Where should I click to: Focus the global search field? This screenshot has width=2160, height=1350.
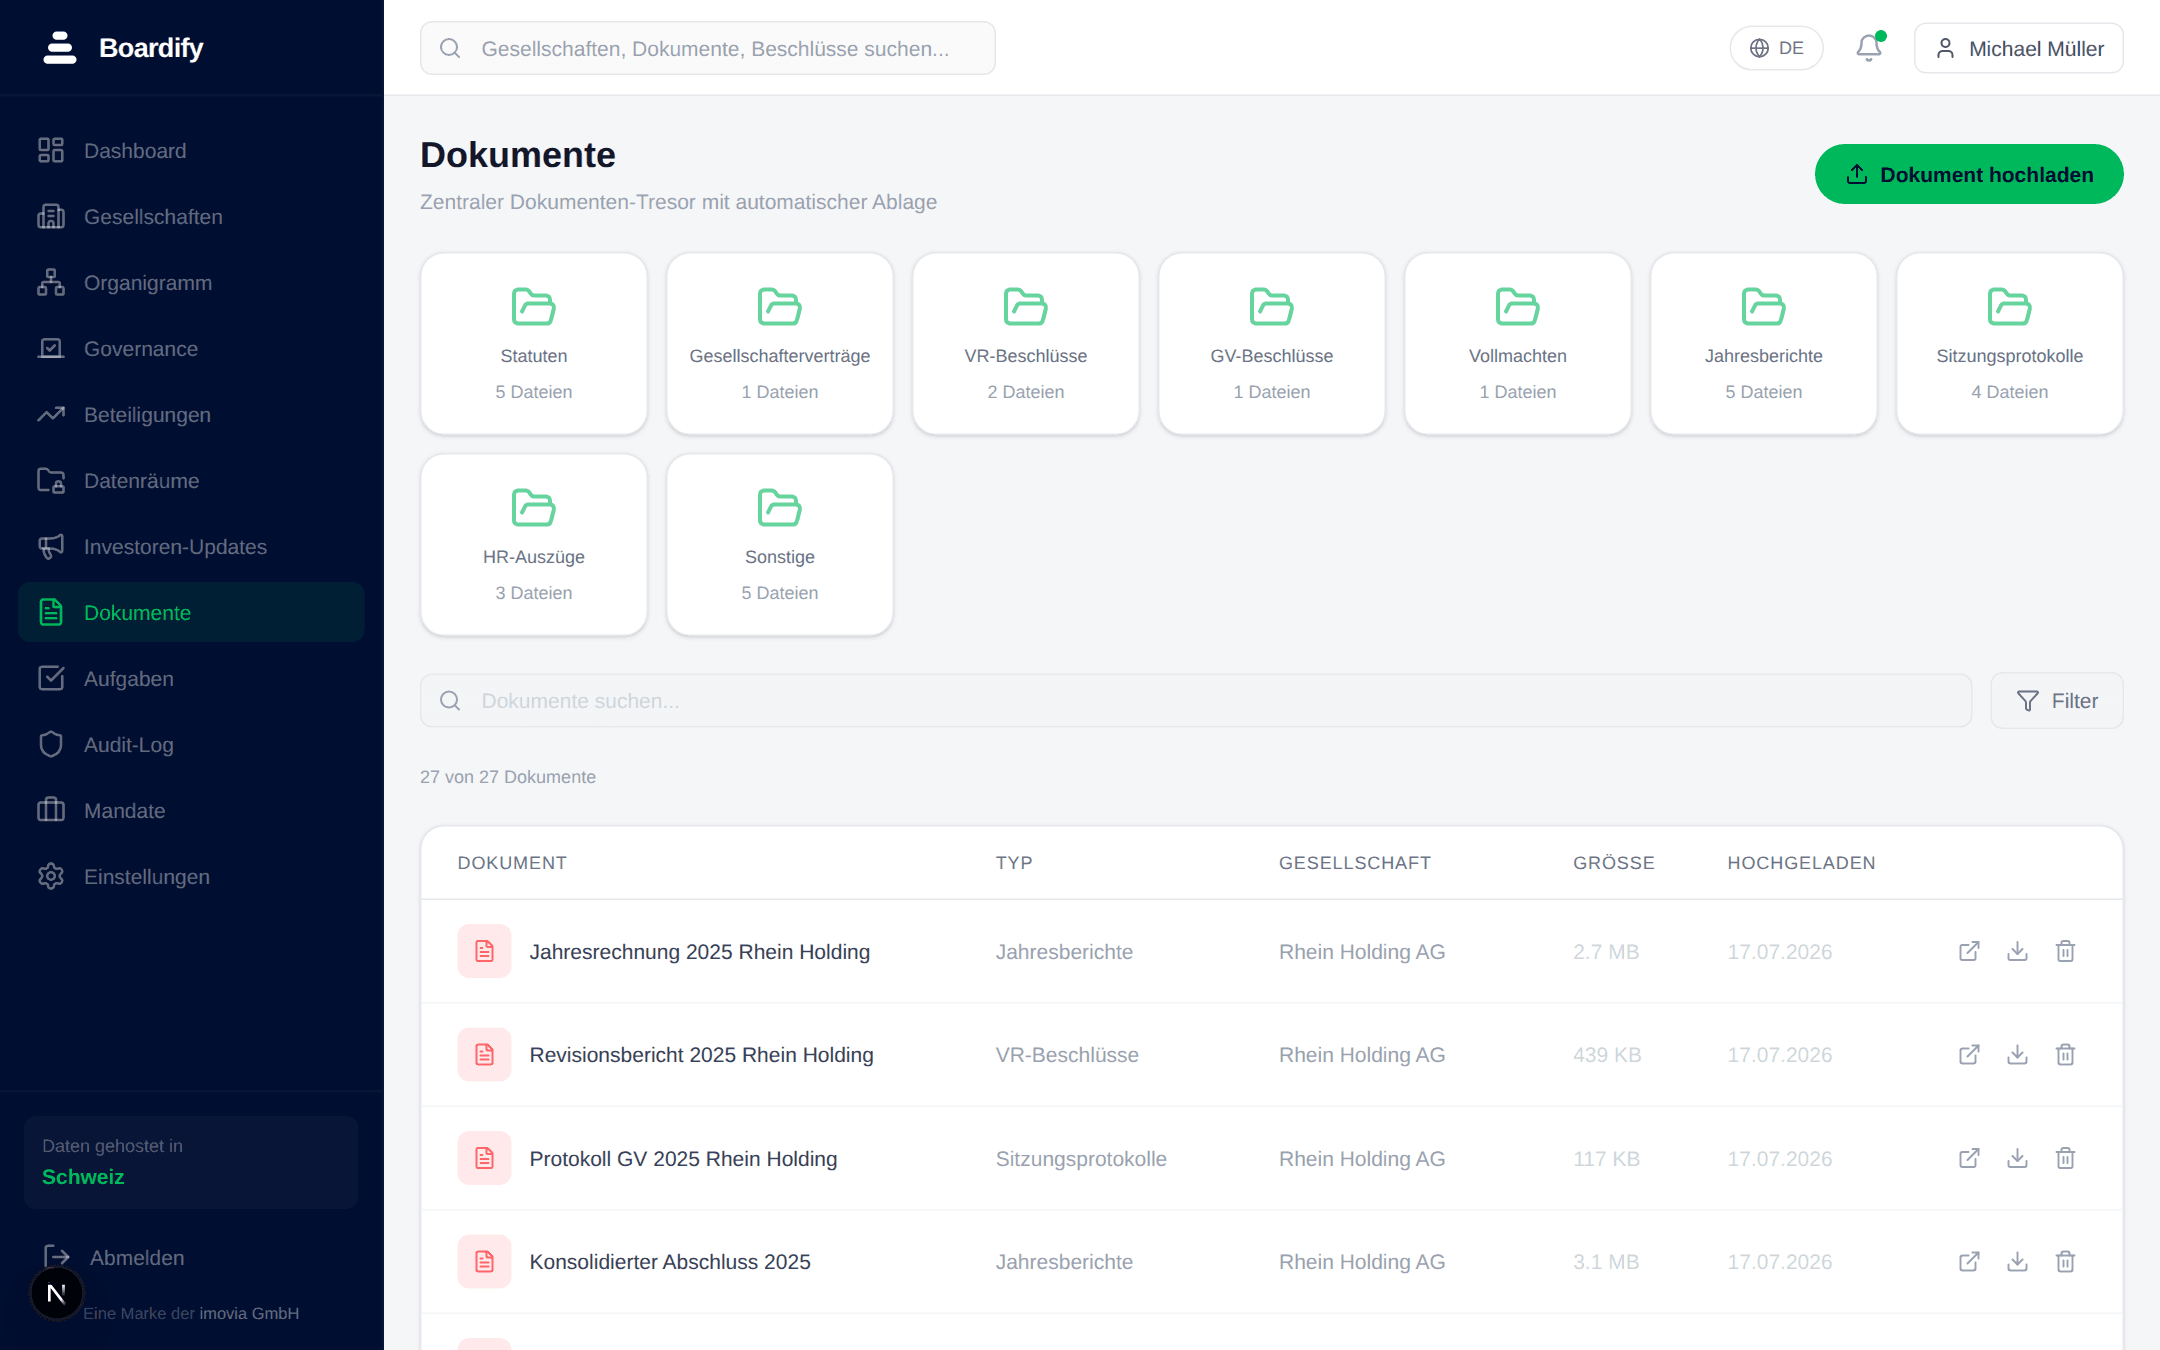coord(708,48)
